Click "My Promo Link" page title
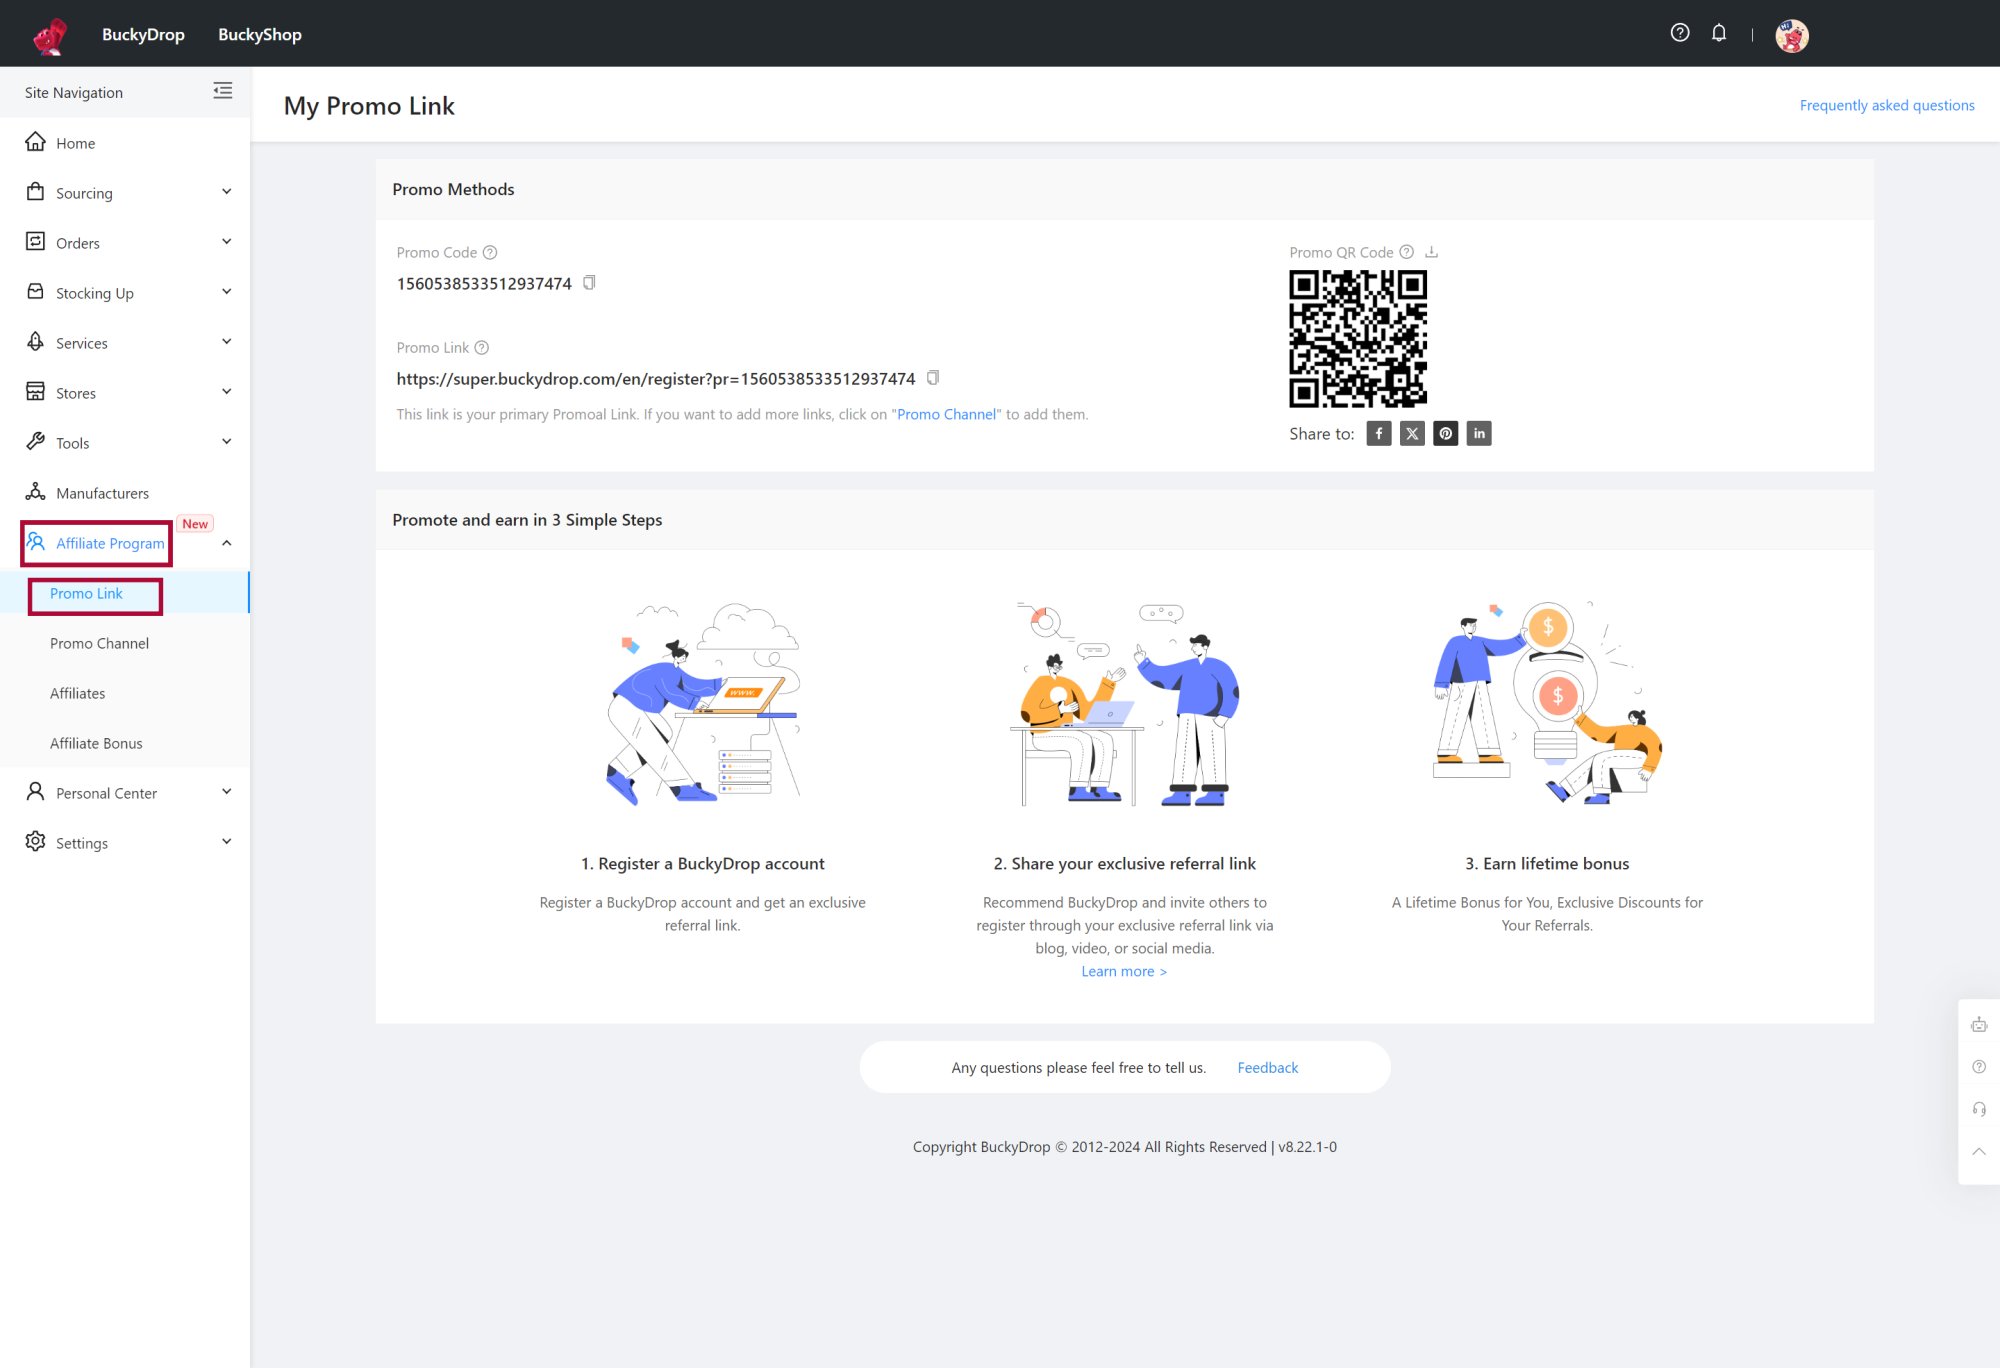The image size is (2000, 1368). pyautogui.click(x=369, y=105)
